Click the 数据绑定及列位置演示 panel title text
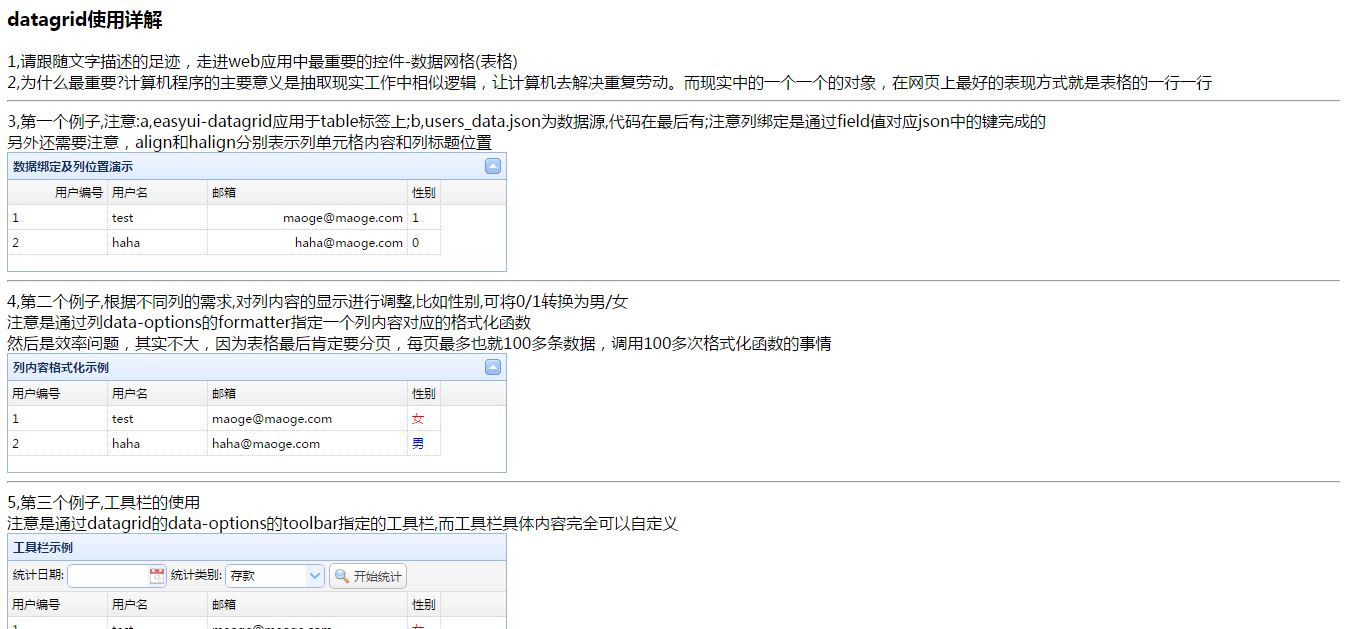This screenshot has width=1345, height=629. 72,166
